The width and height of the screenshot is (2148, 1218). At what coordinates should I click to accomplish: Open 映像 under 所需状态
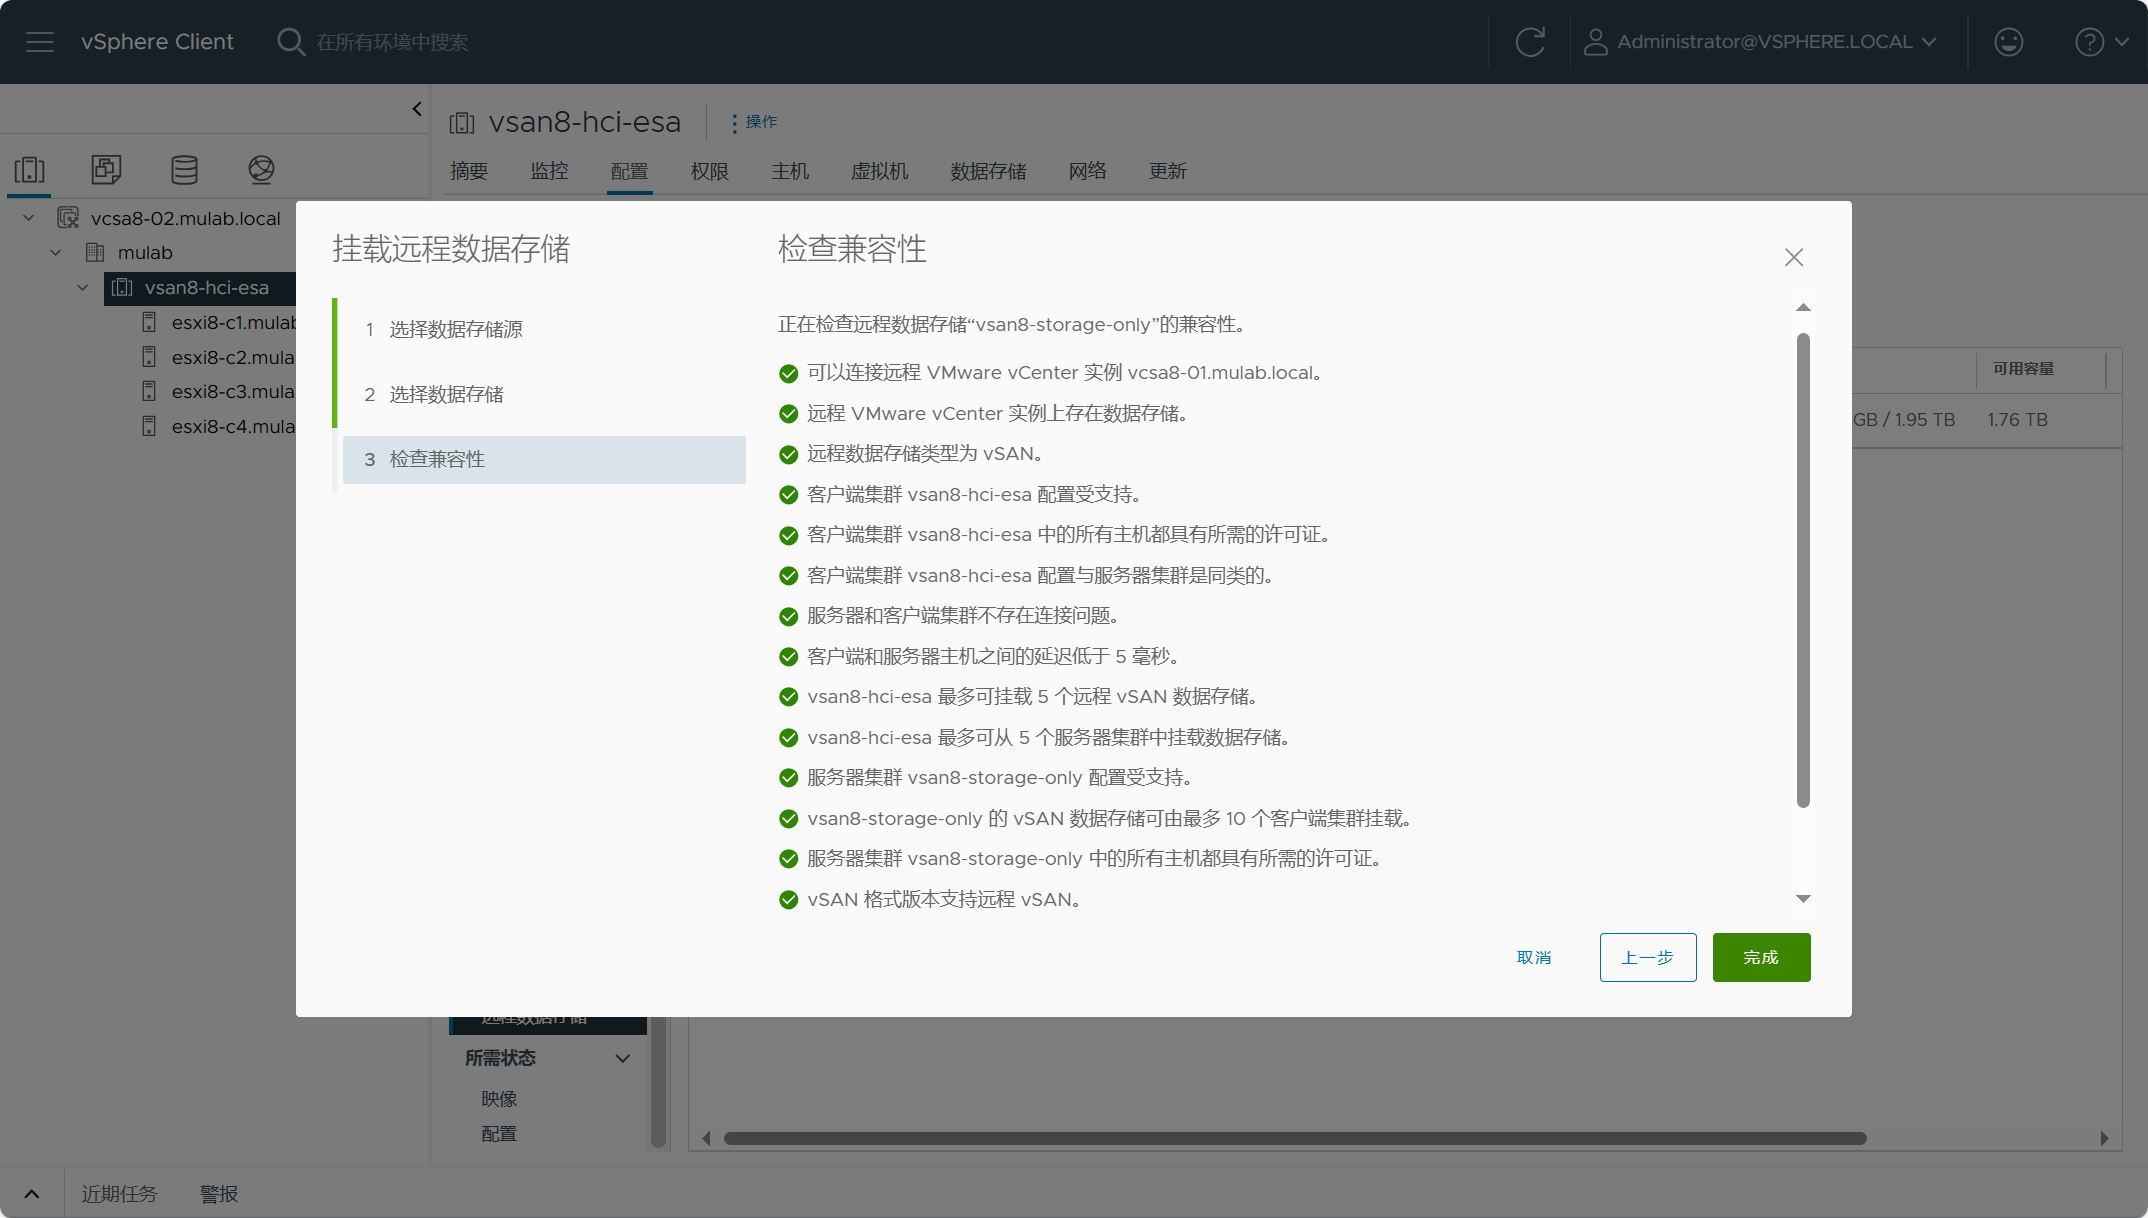[499, 1099]
